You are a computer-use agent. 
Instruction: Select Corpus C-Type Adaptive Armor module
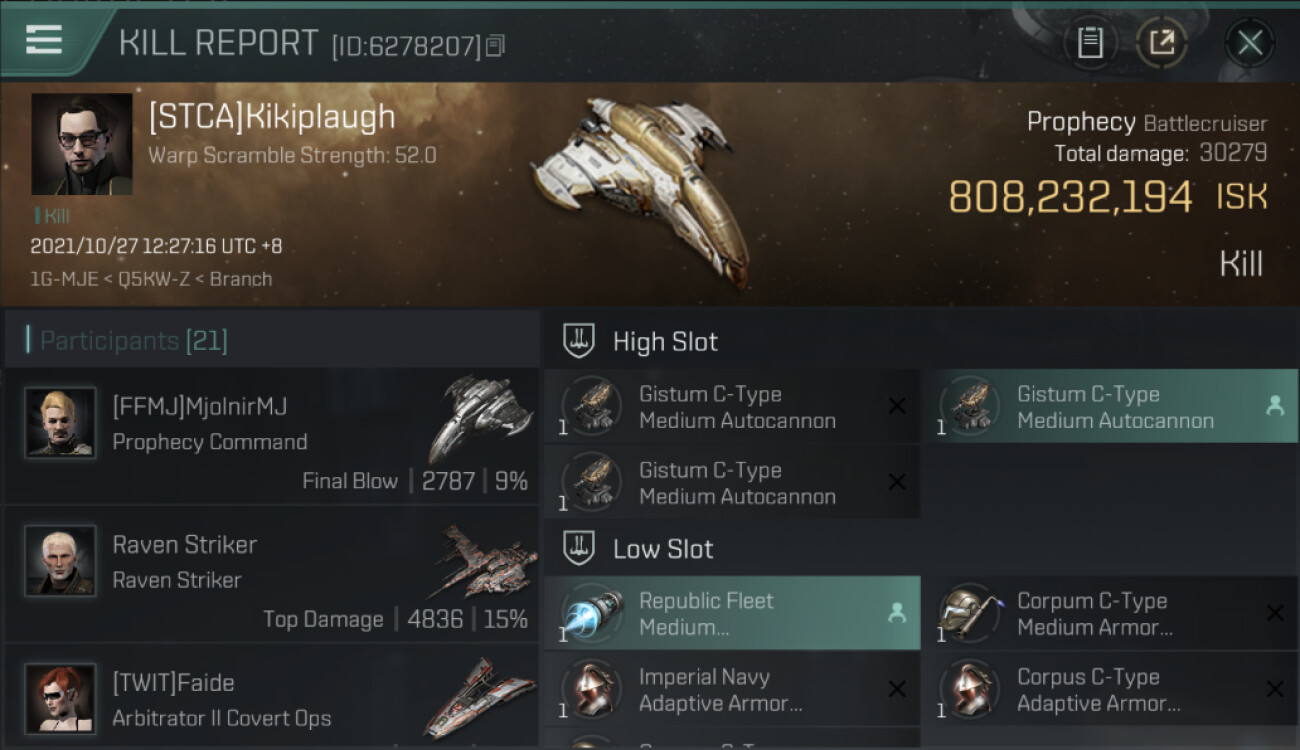1110,689
